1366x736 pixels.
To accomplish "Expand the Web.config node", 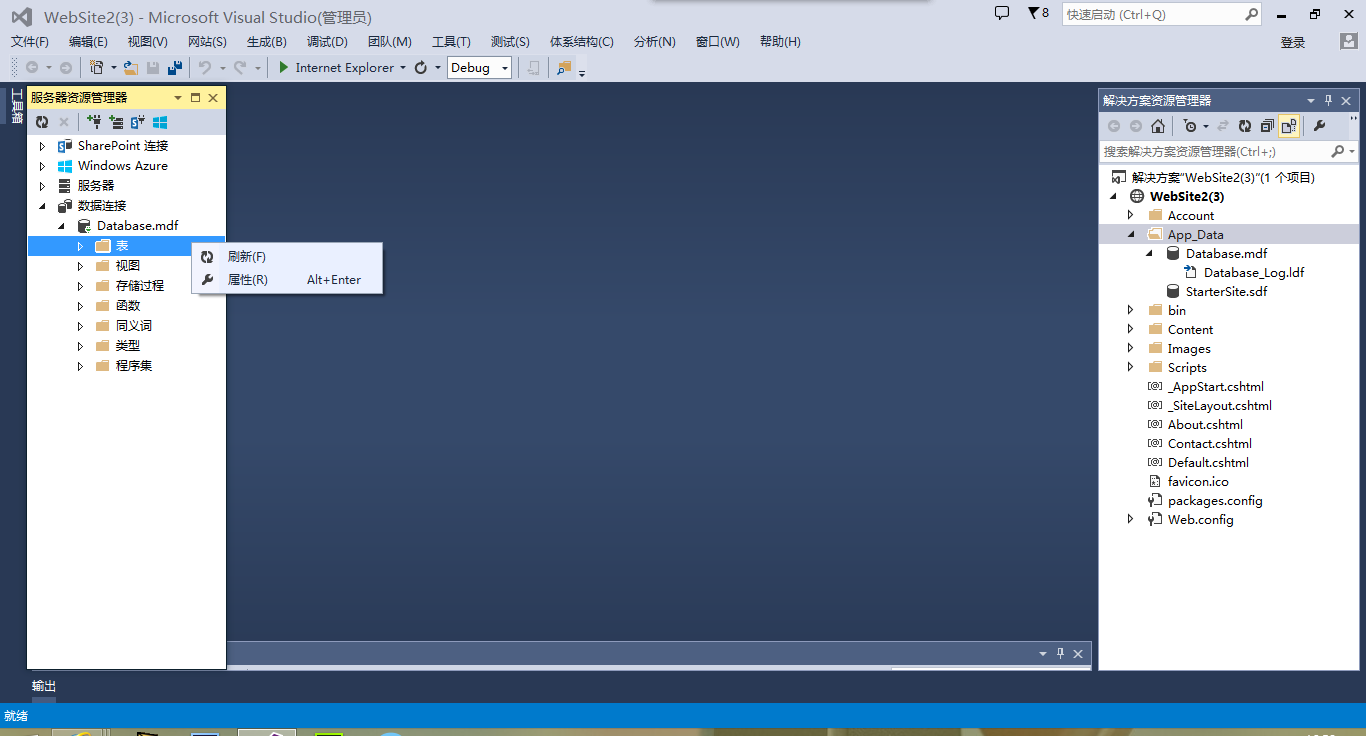I will tap(1131, 519).
